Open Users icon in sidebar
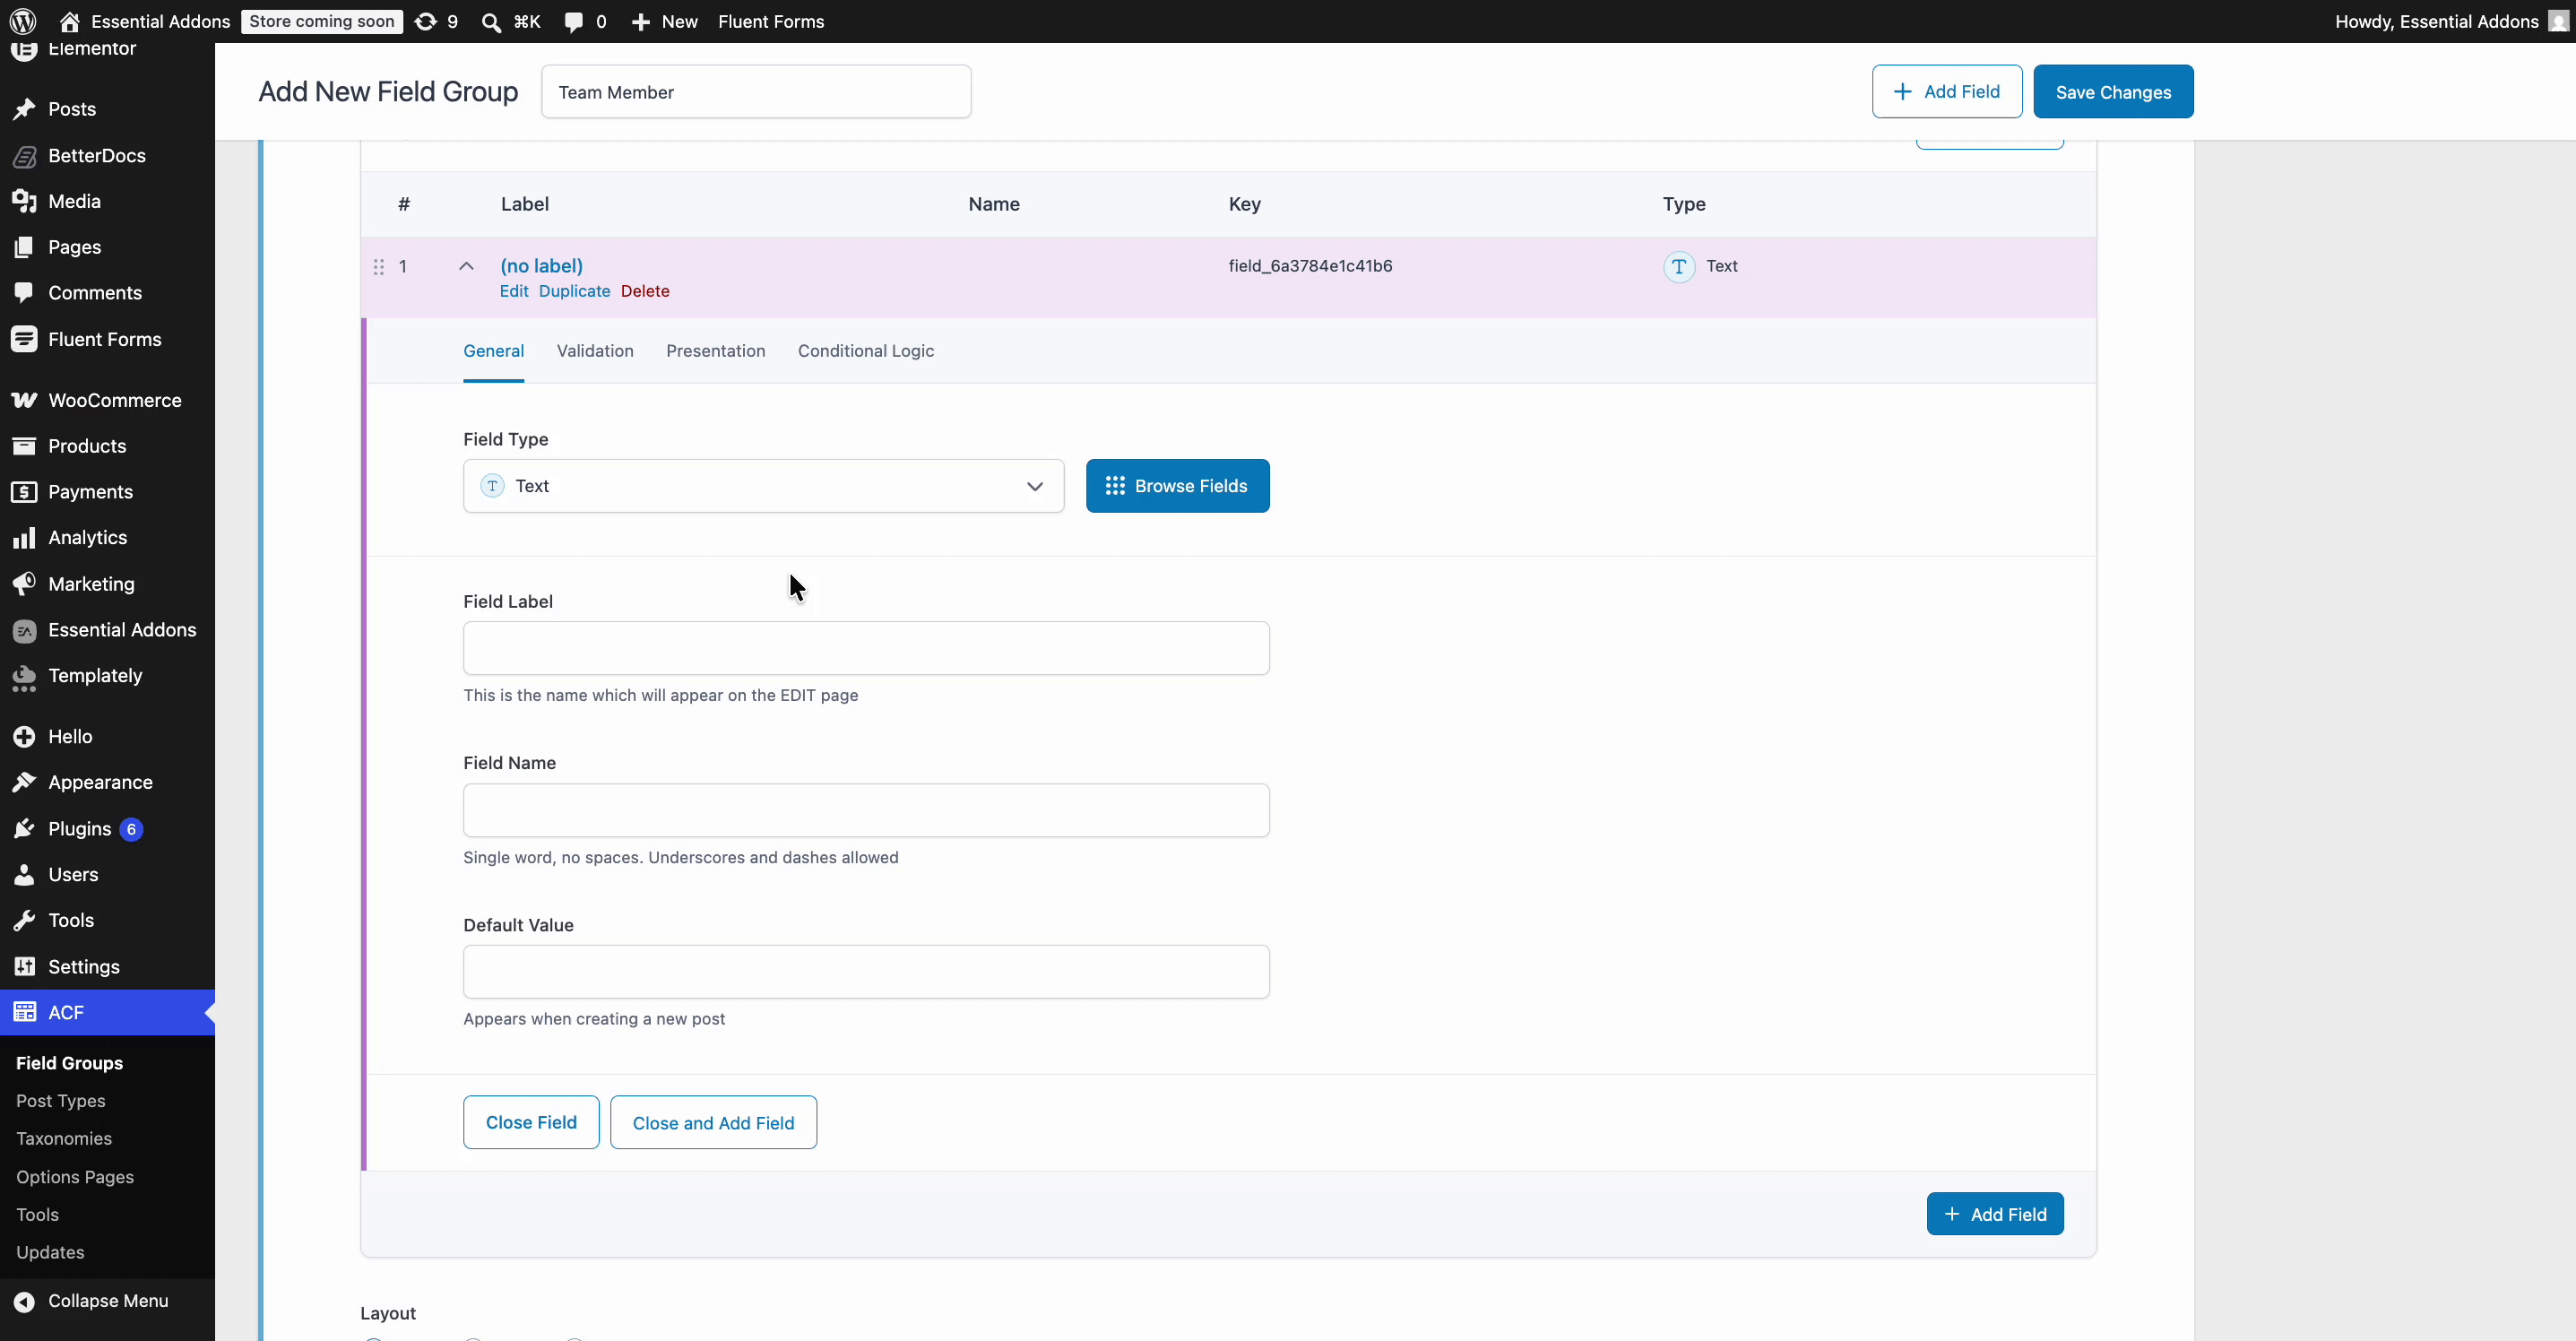Image resolution: width=2576 pixels, height=1341 pixels. pos(24,874)
